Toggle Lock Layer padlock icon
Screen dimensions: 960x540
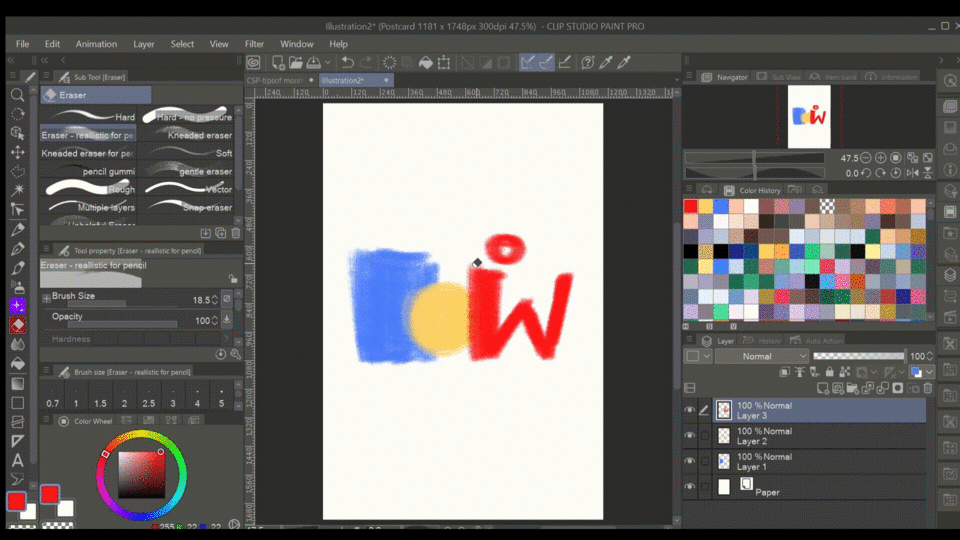tap(830, 372)
